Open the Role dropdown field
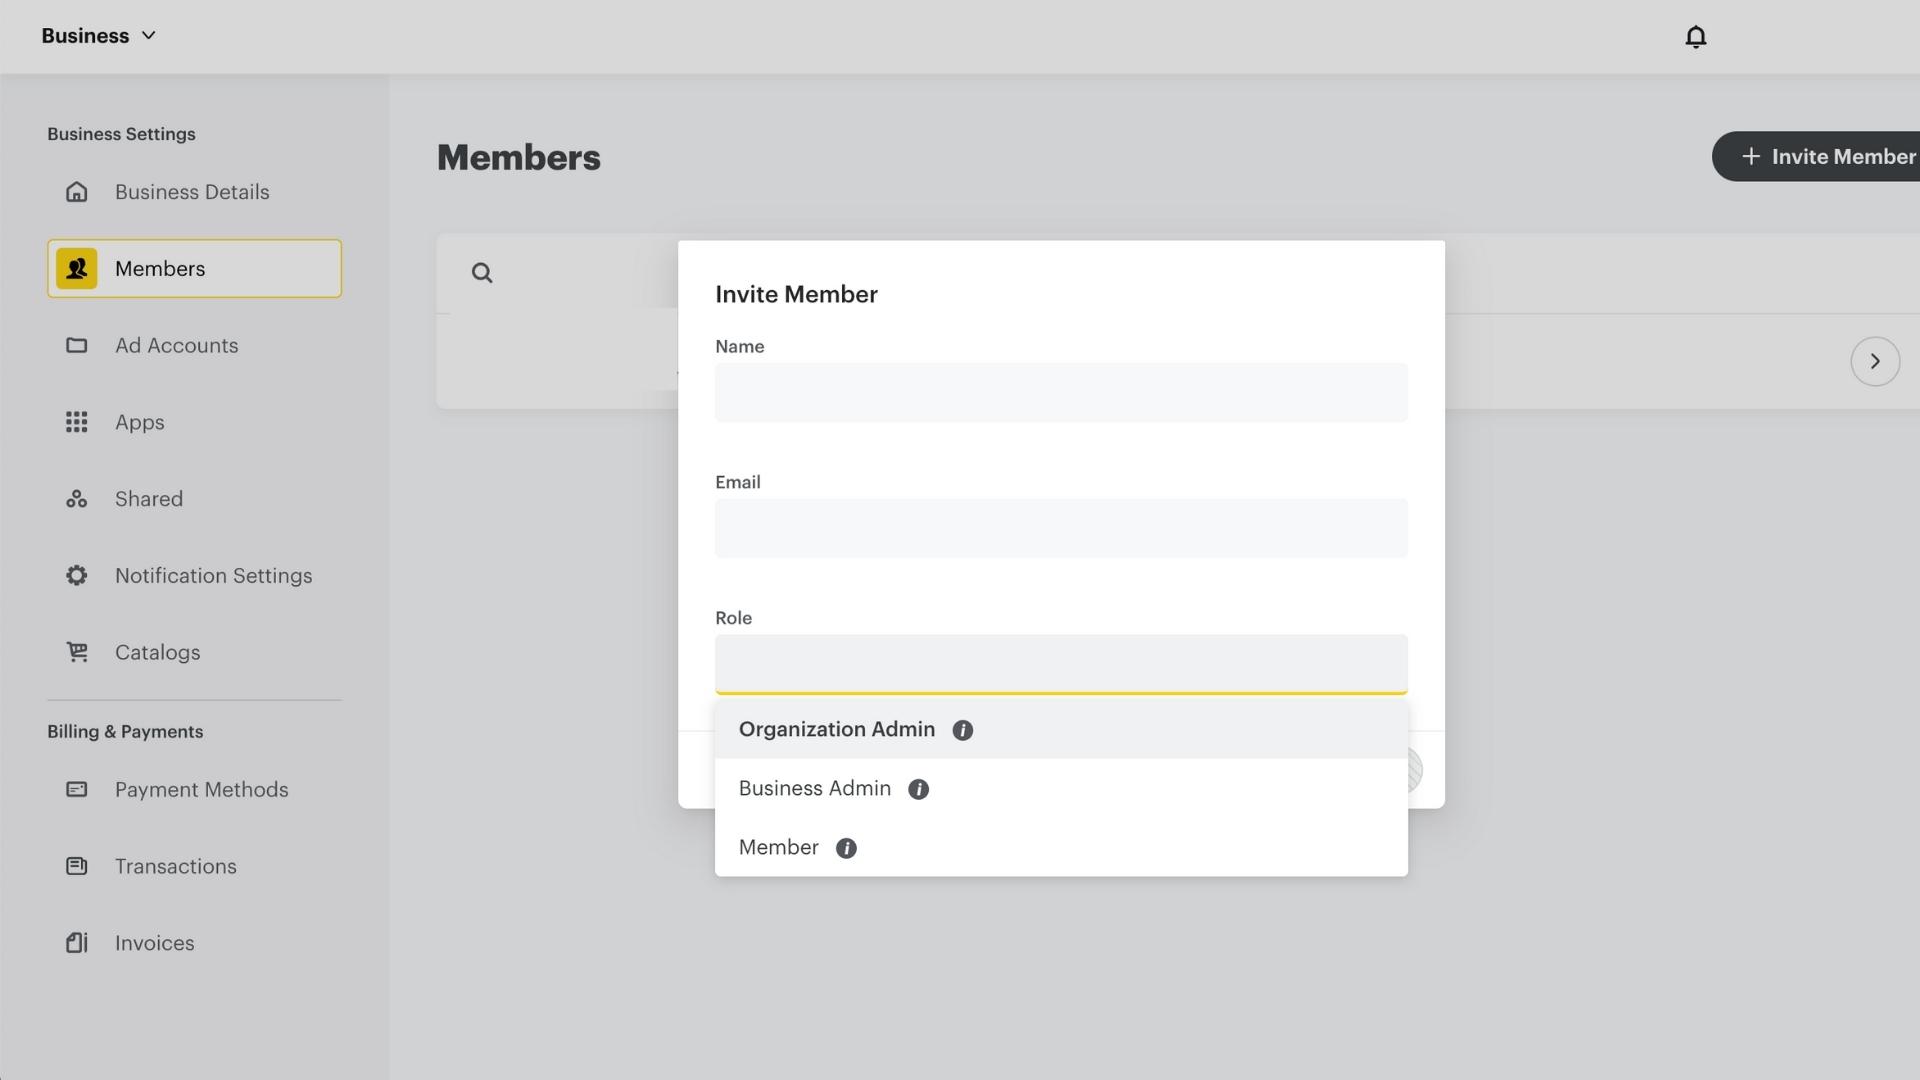1920x1080 pixels. pyautogui.click(x=1061, y=664)
